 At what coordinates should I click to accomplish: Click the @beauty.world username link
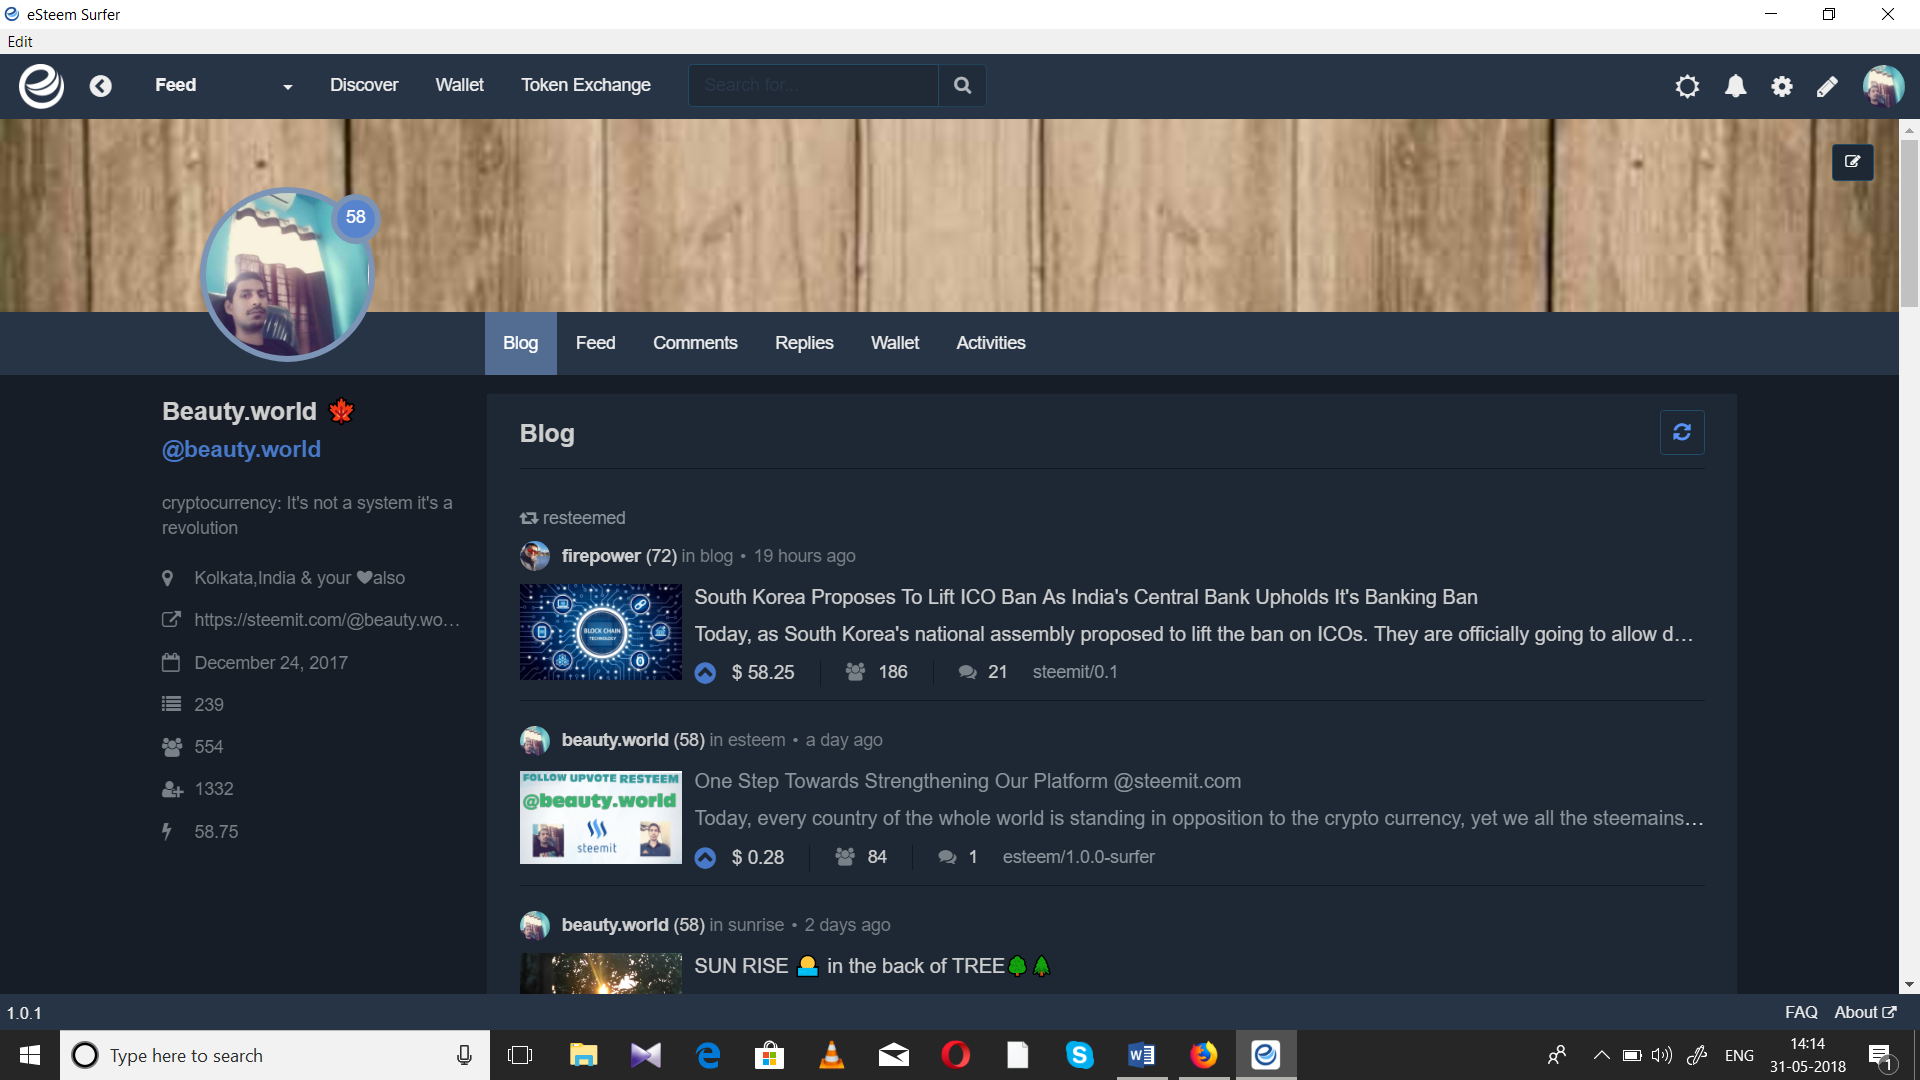[241, 450]
